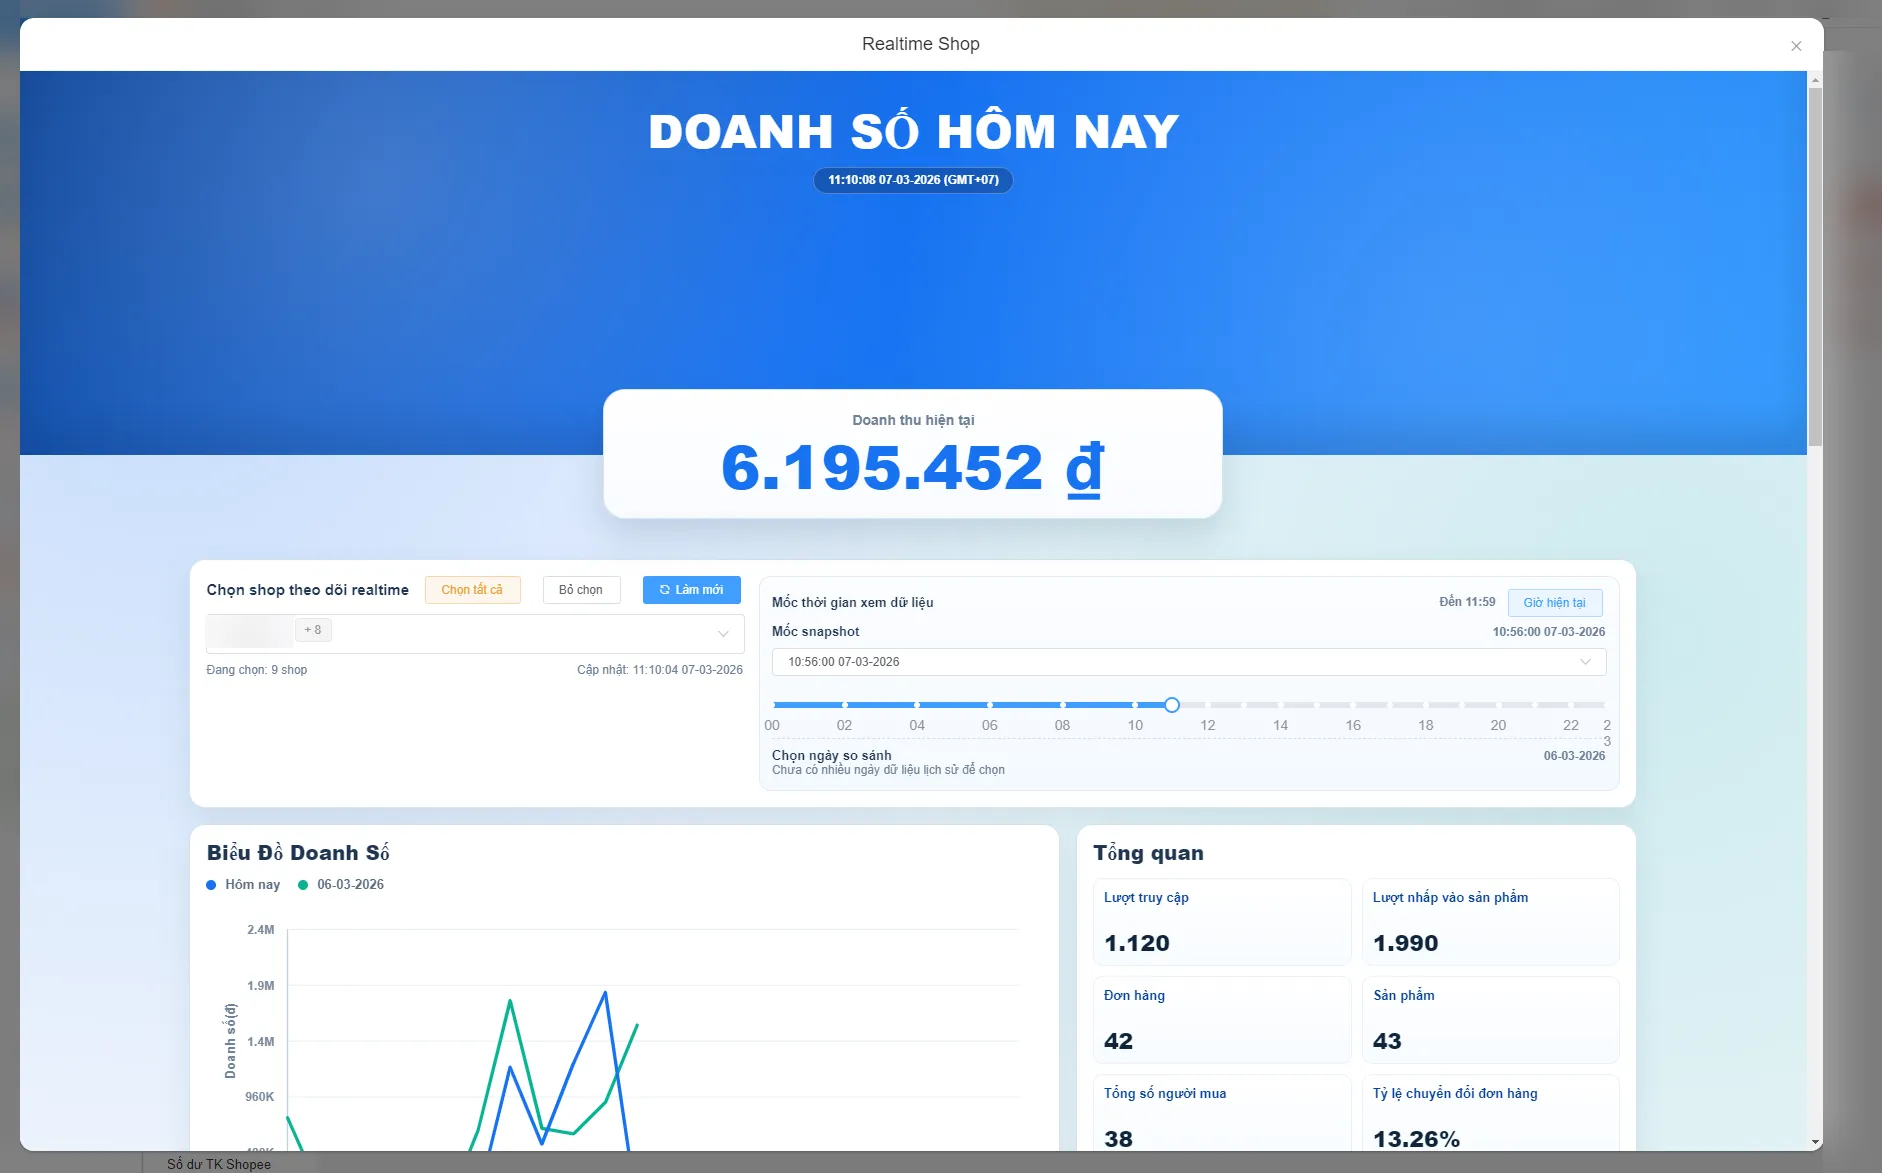The height and width of the screenshot is (1173, 1882).
Task: Toggle 'Hôm nay' legend series in chart
Action: tap(243, 884)
